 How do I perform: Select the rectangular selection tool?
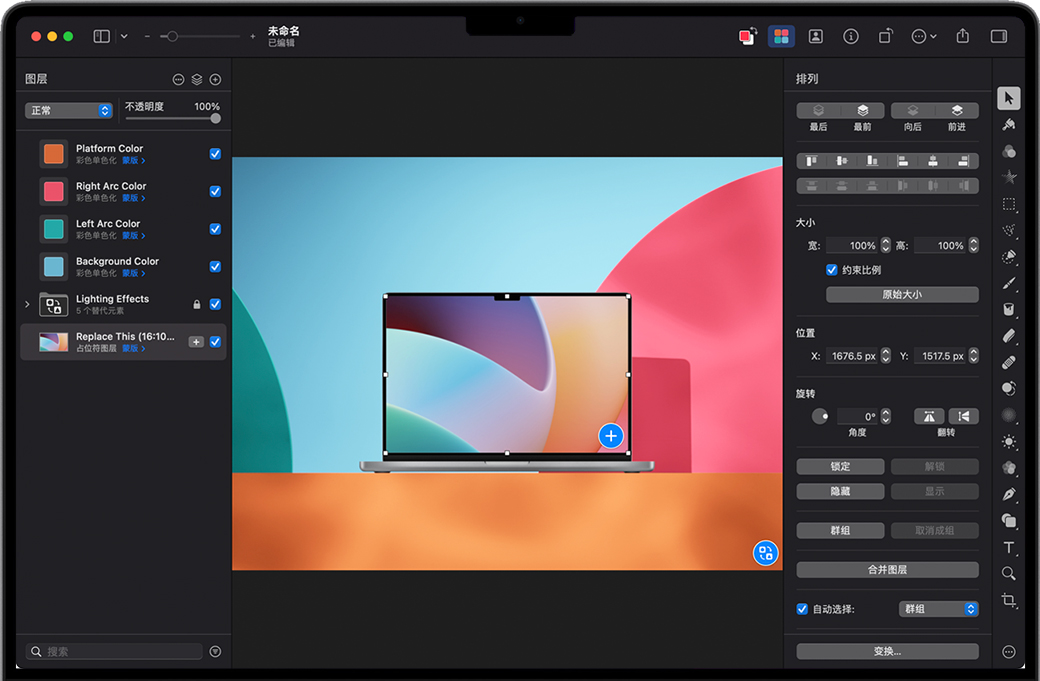pyautogui.click(x=1009, y=204)
